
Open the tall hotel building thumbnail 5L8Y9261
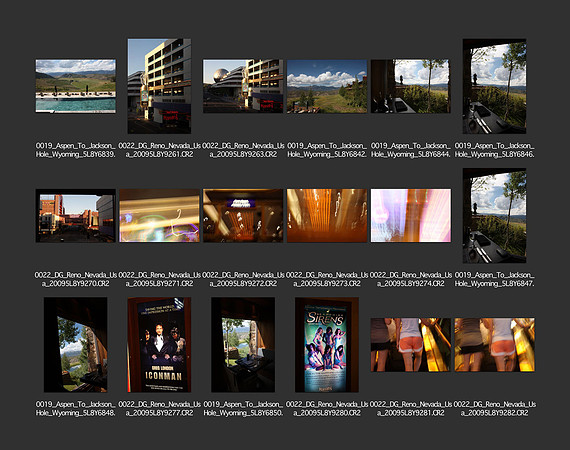point(159,86)
